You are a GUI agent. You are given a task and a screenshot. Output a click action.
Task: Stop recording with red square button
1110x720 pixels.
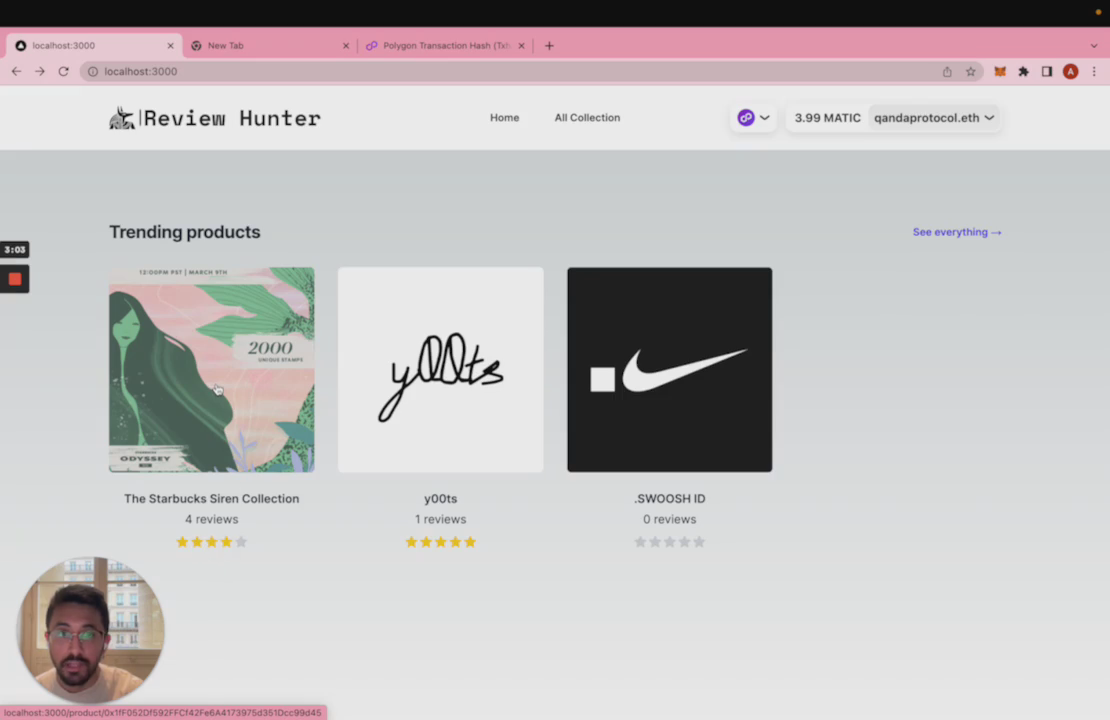point(15,279)
